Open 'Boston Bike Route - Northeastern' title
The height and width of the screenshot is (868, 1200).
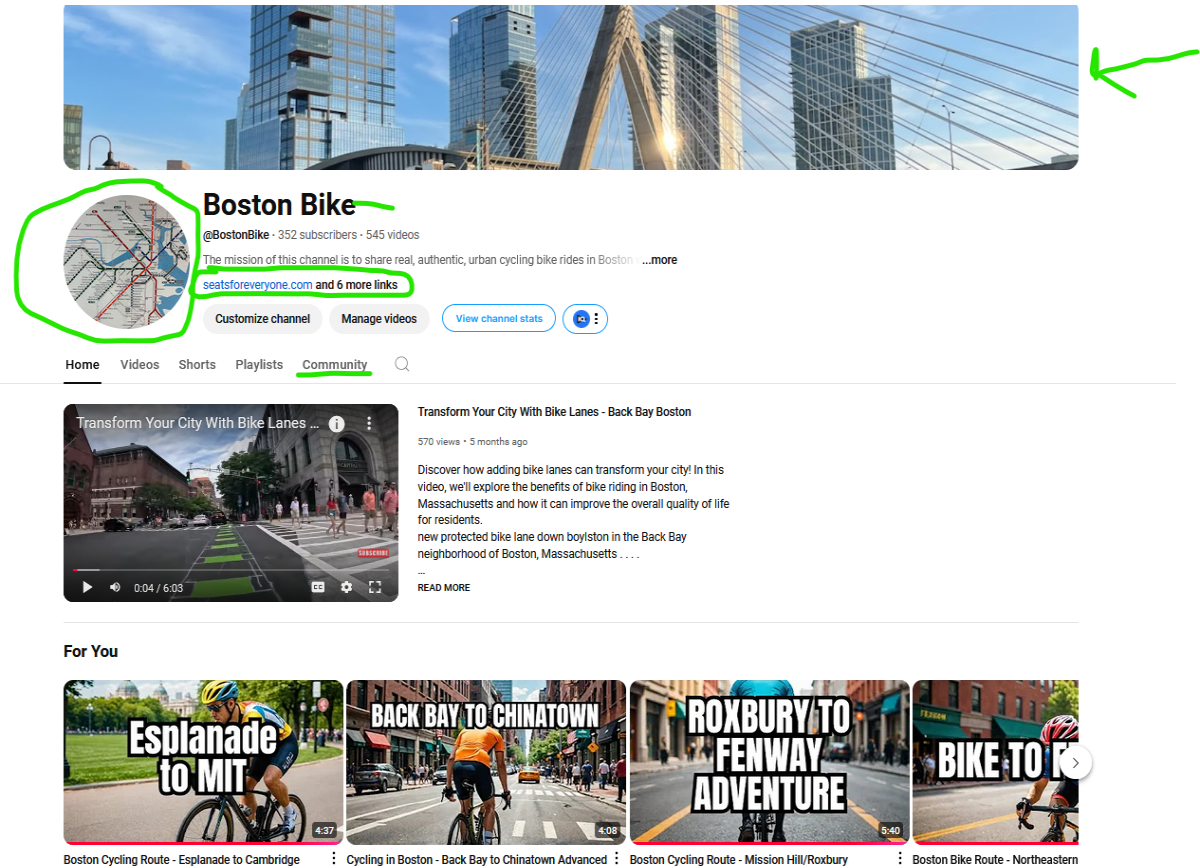pos(995,860)
